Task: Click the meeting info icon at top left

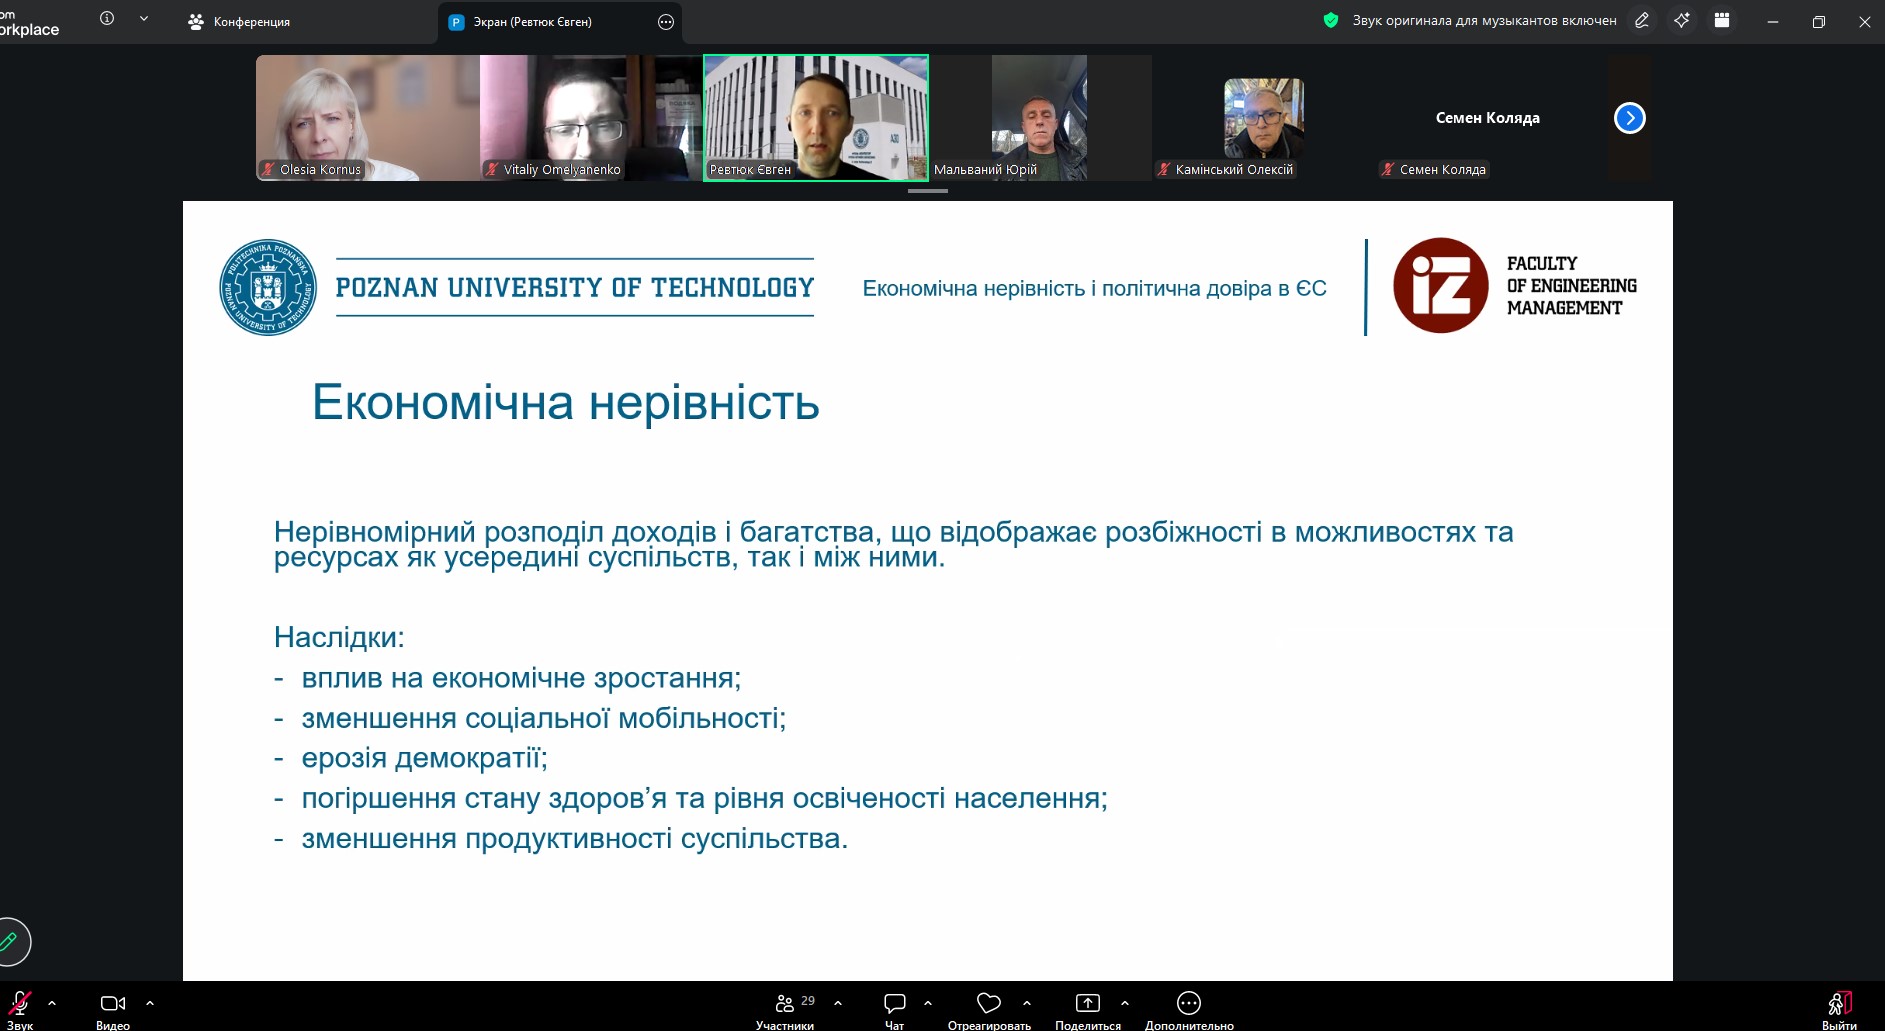Action: [x=107, y=19]
